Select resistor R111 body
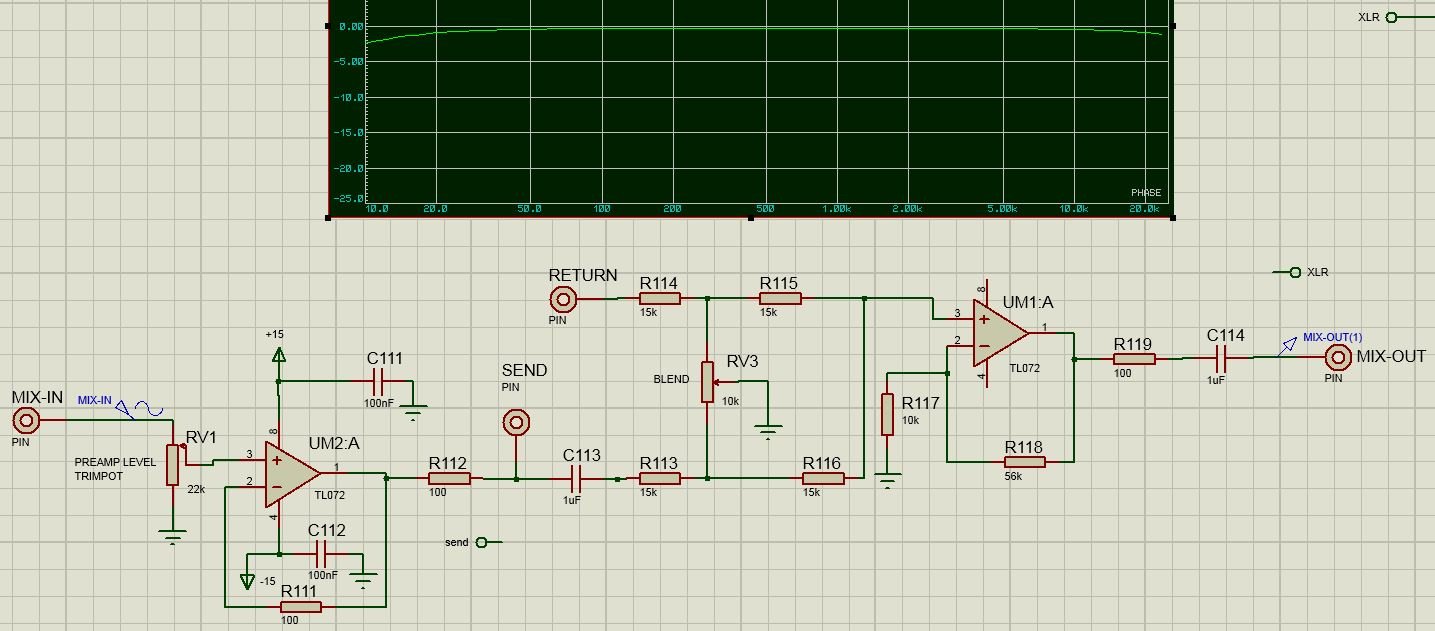Screen dimensions: 1435x631 pos(301,606)
